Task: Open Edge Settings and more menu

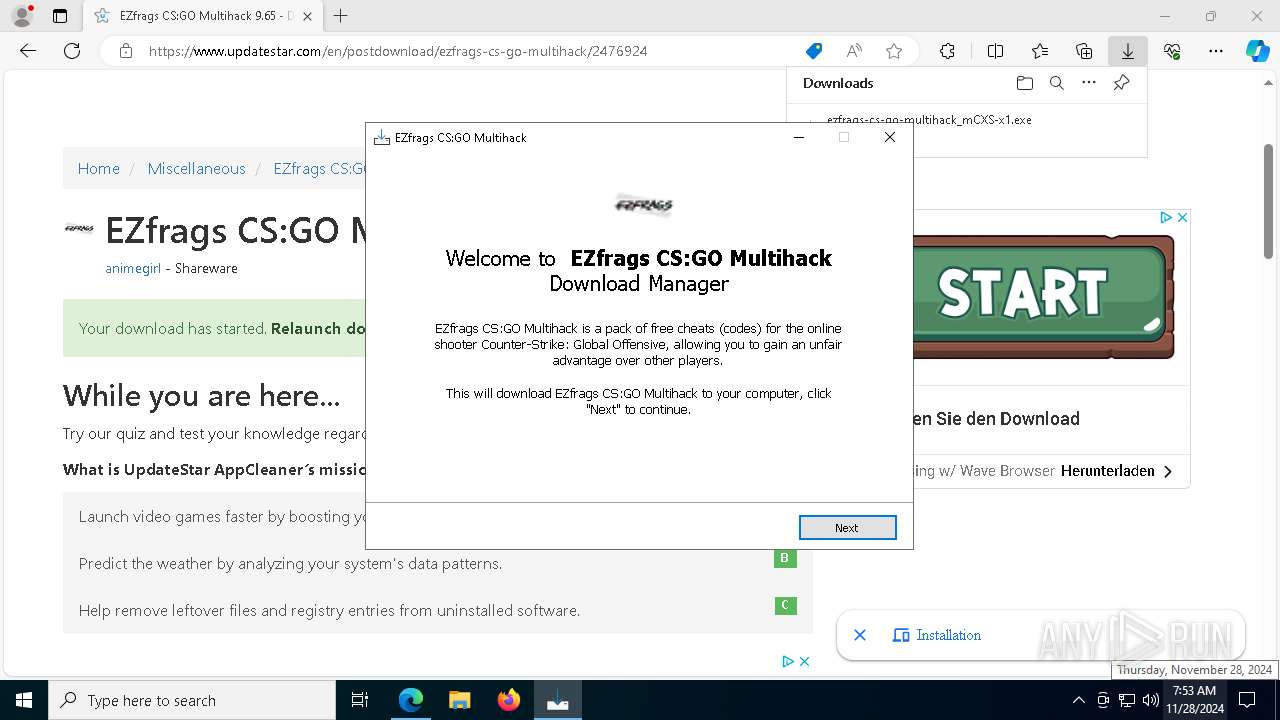Action: tap(1216, 51)
